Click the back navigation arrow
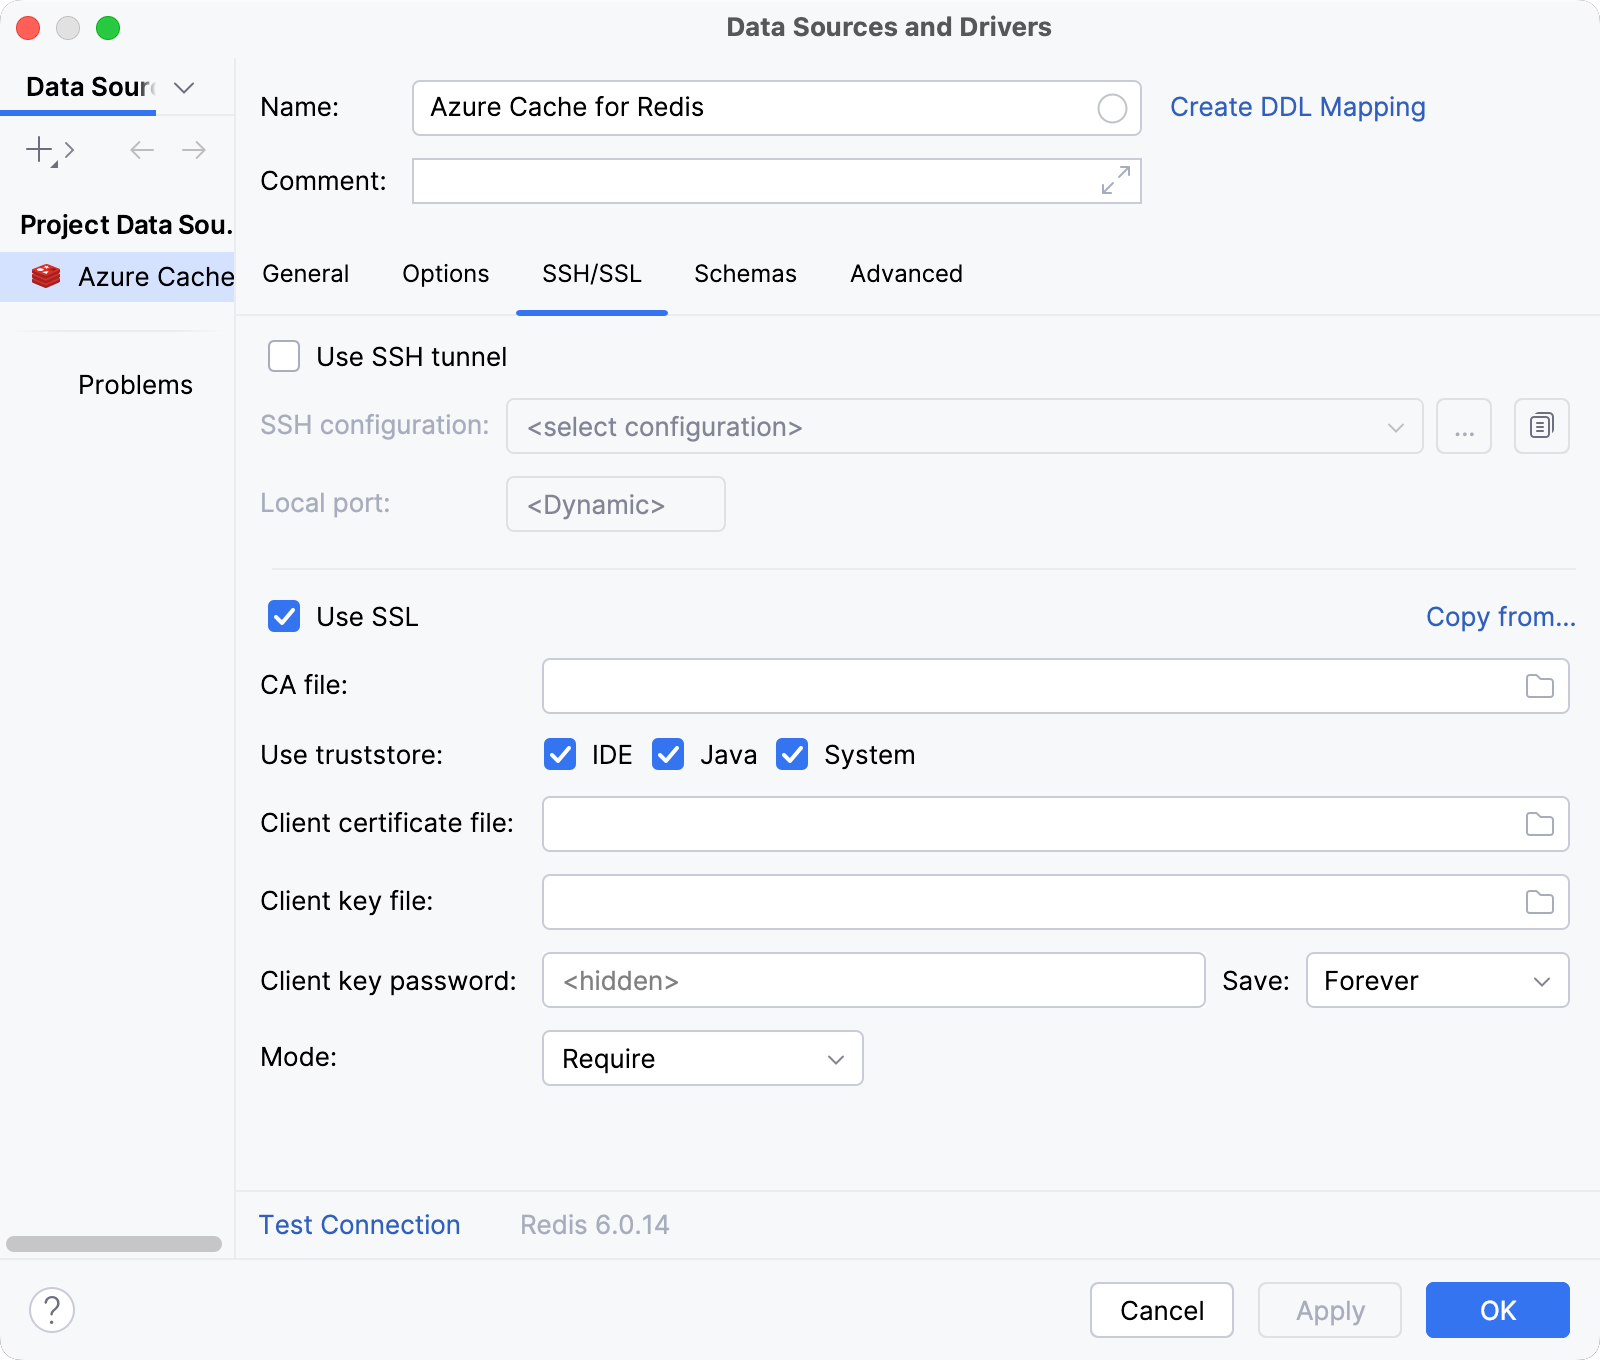The image size is (1600, 1360). 140,150
